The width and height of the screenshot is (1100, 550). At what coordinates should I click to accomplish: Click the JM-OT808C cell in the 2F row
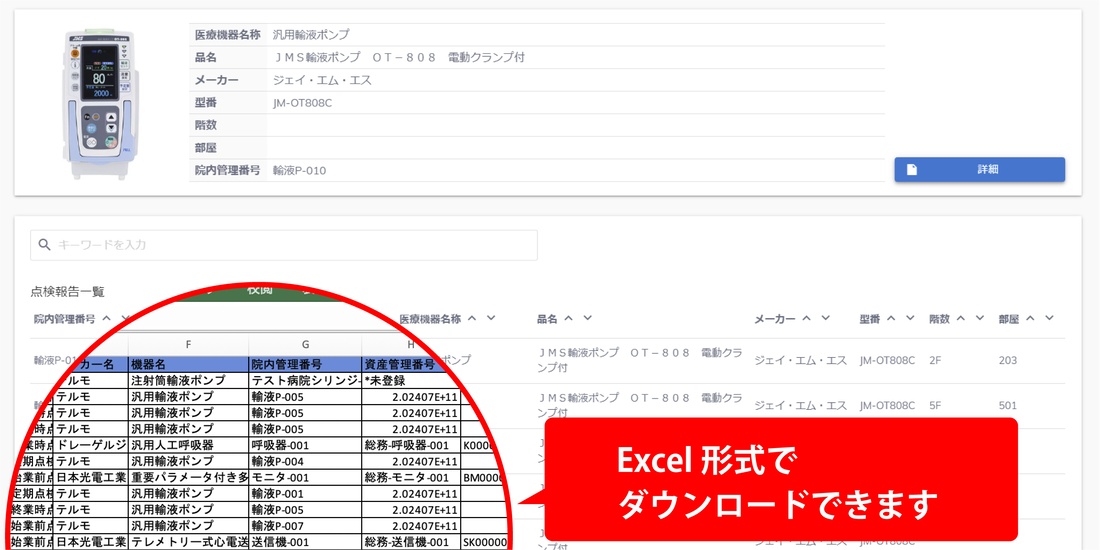click(x=887, y=361)
